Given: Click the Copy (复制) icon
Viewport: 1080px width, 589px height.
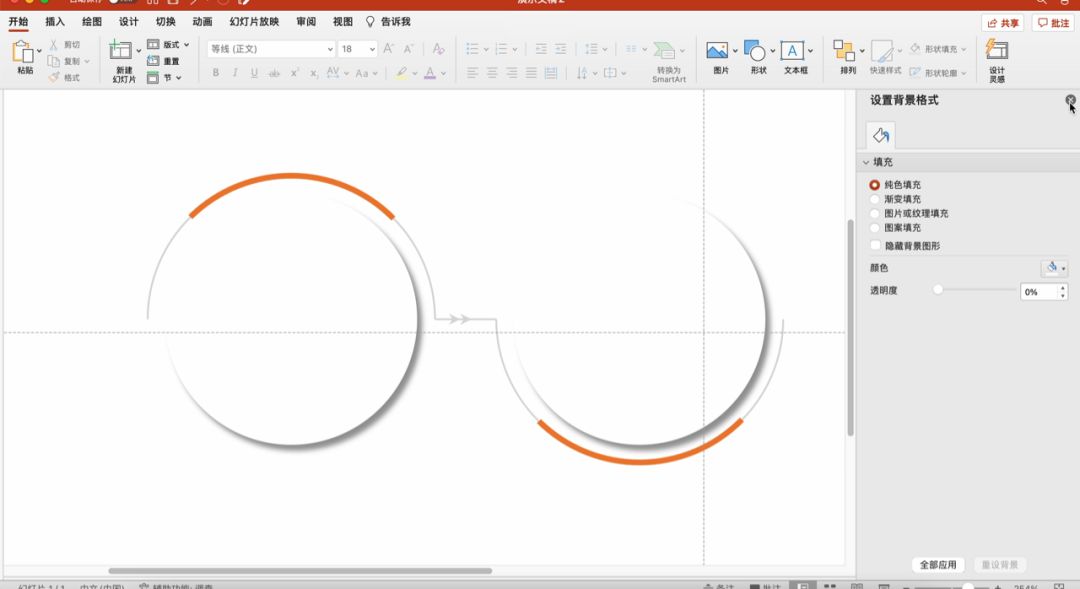Looking at the screenshot, I should tap(53, 61).
